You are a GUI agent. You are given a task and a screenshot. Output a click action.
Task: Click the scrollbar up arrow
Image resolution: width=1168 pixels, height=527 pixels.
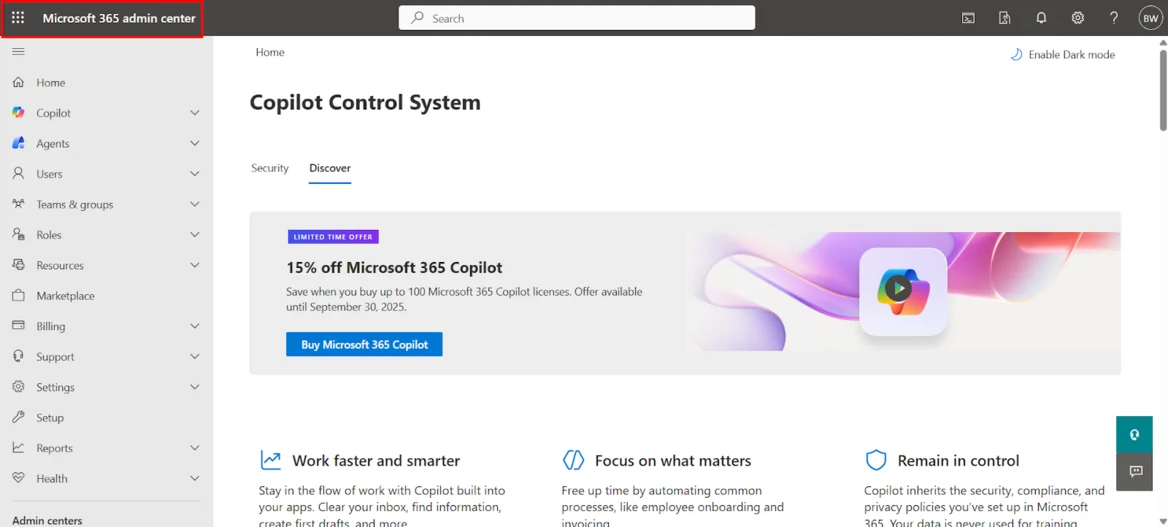(1161, 42)
